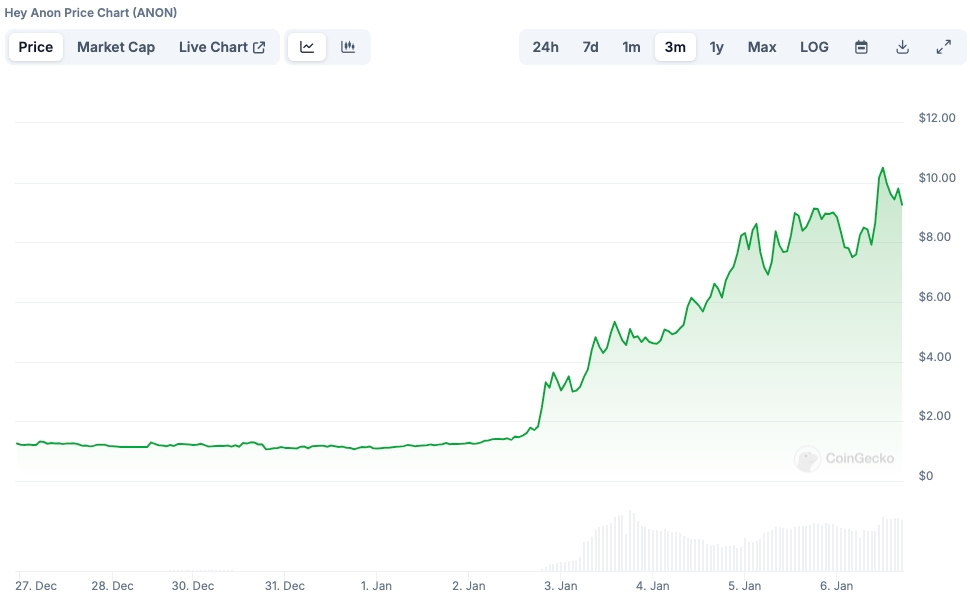Viewport: 970px width, 607px height.
Task: Select the 1y time range
Action: (716, 47)
